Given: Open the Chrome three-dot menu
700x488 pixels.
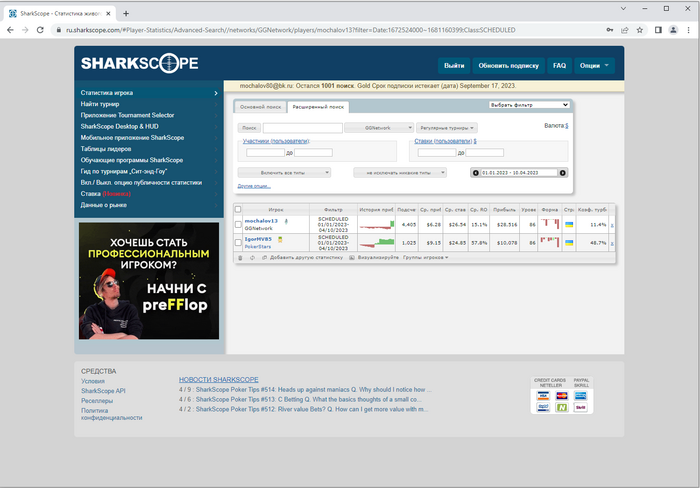Looking at the screenshot, I should (688, 30).
